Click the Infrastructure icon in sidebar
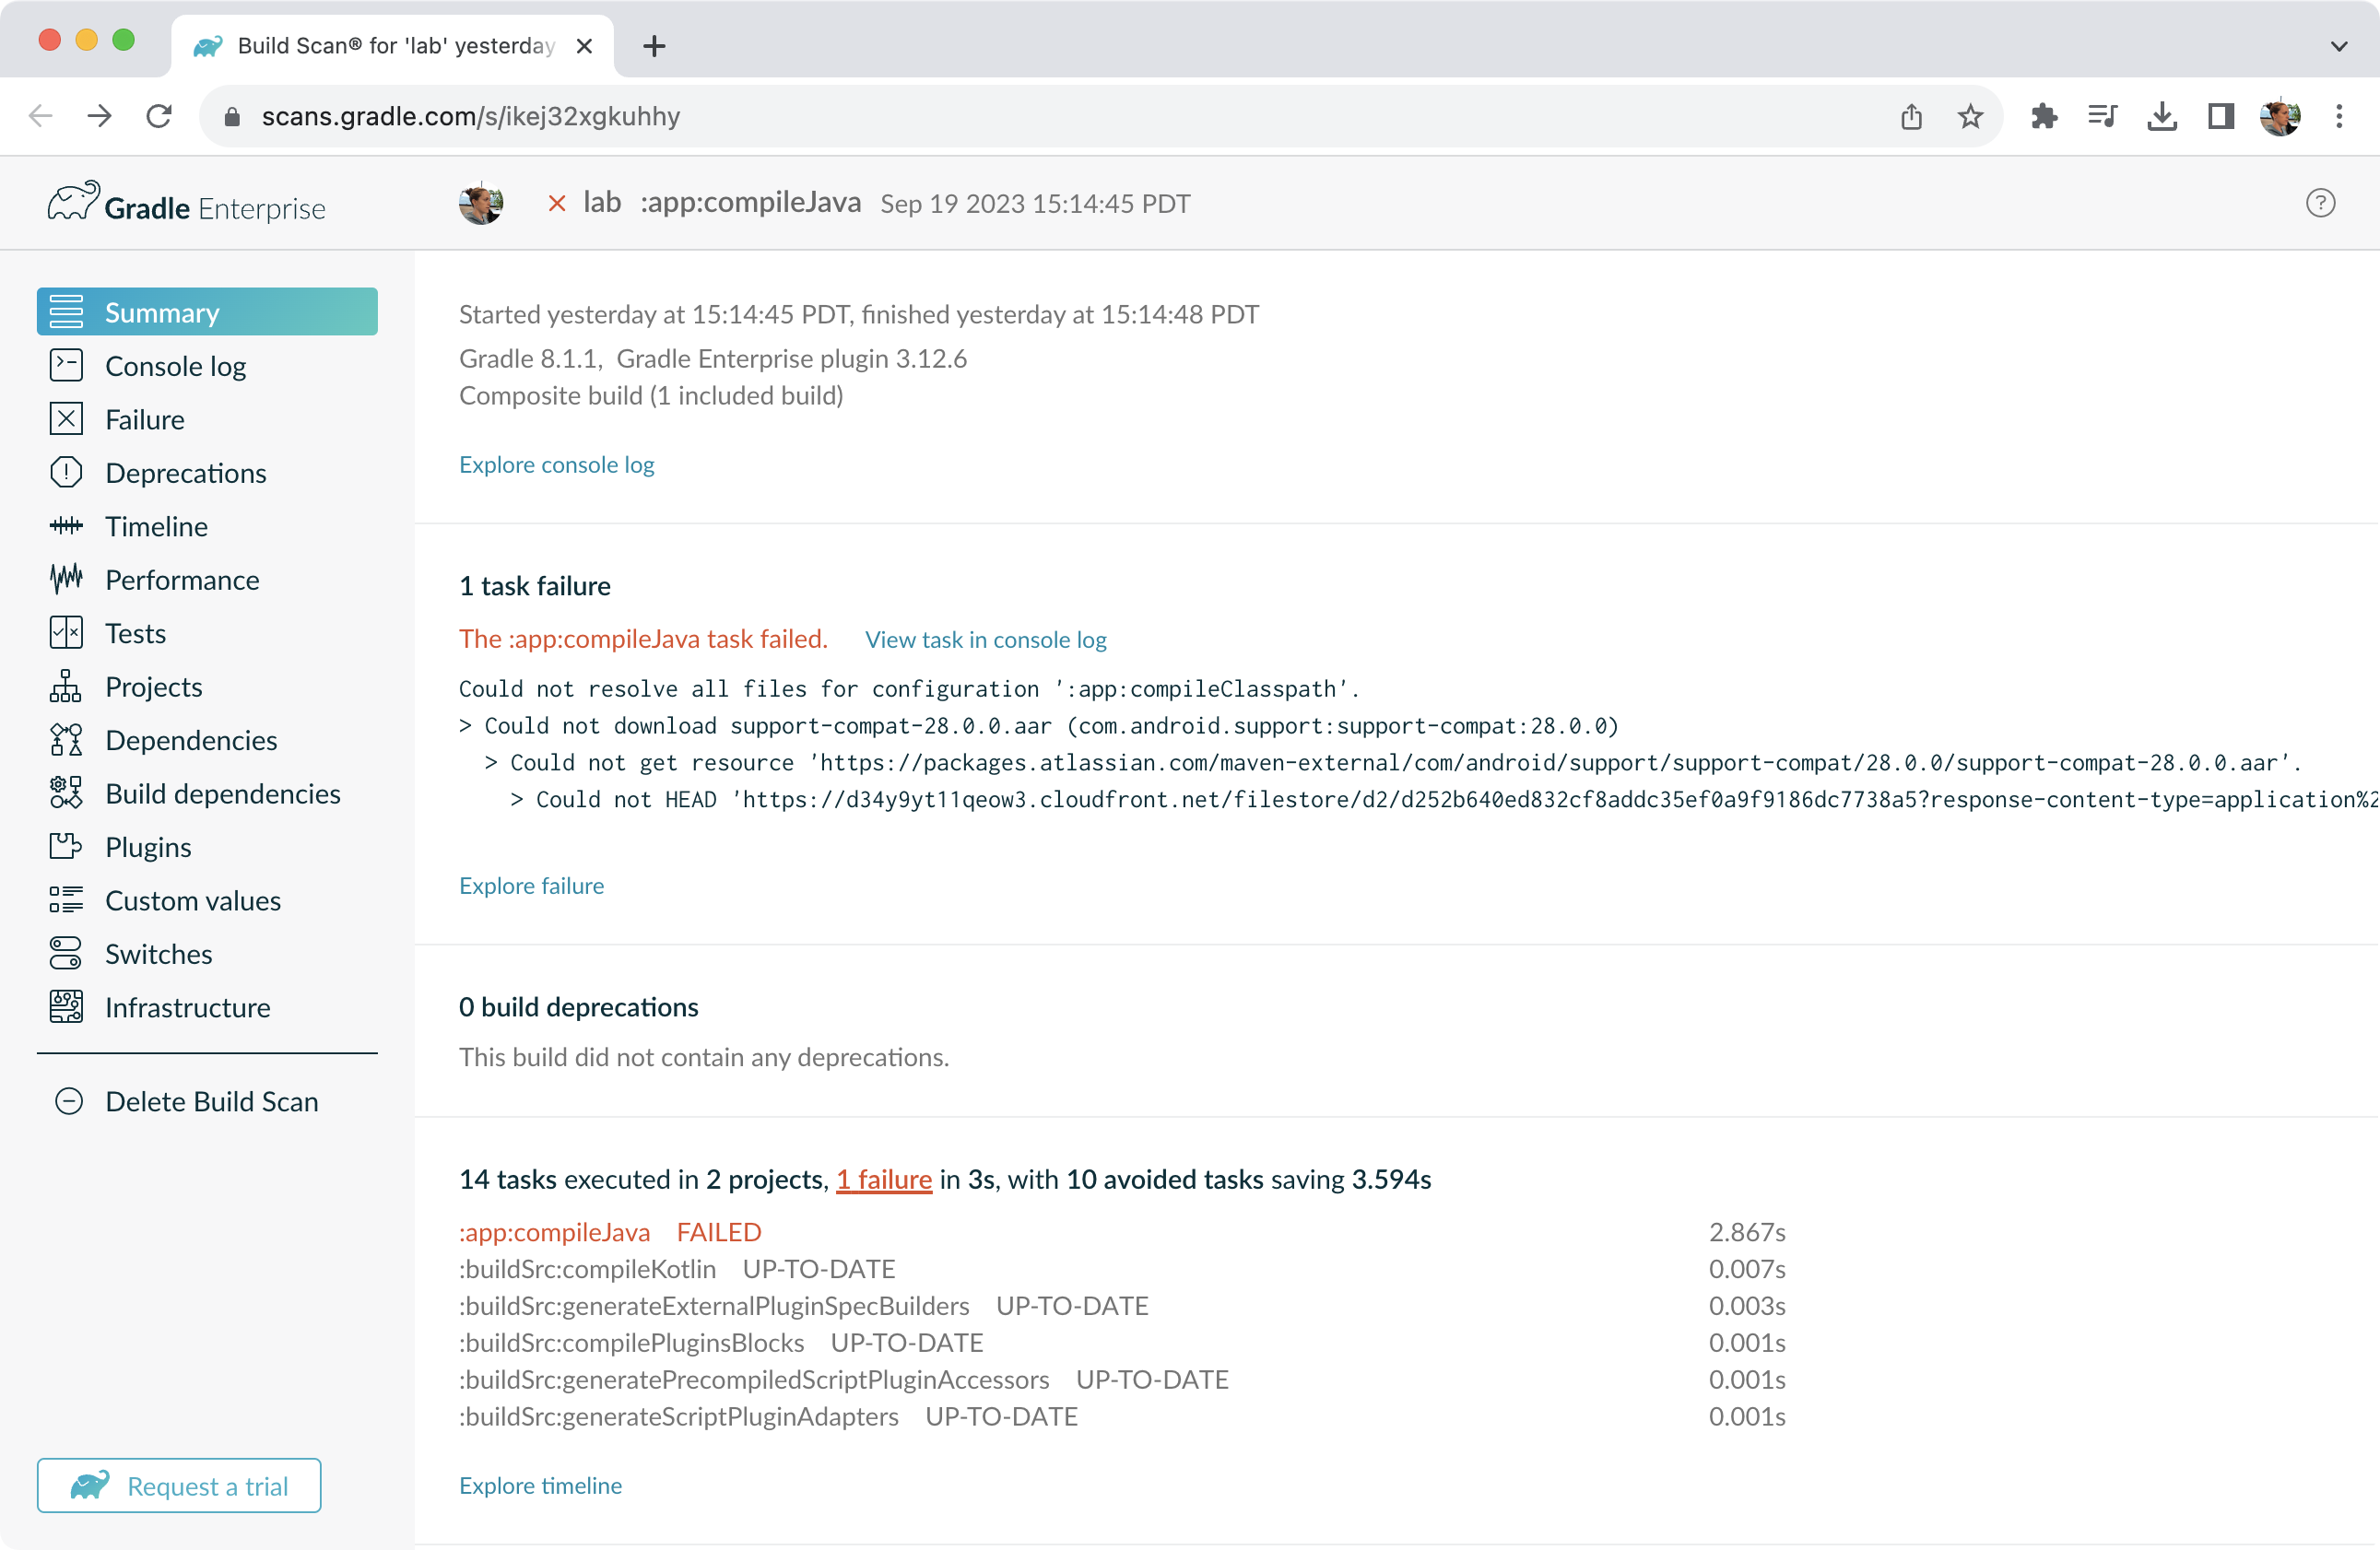 point(66,1007)
